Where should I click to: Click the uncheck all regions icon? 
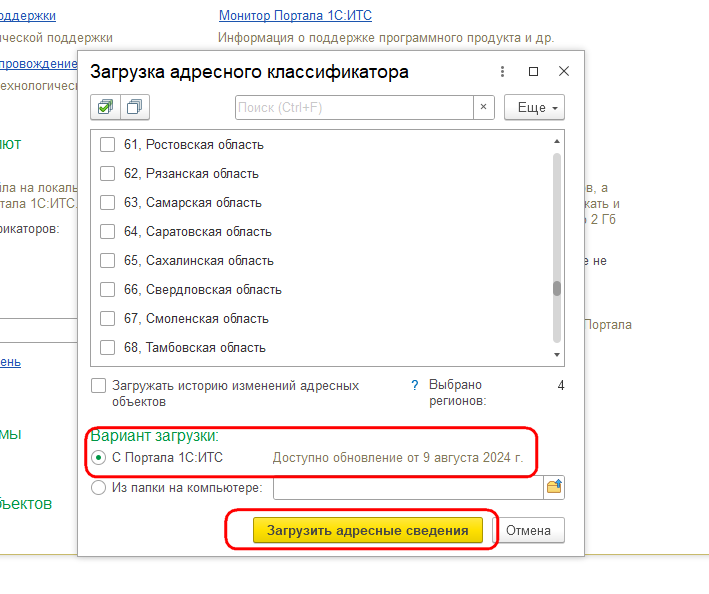pyautogui.click(x=135, y=107)
